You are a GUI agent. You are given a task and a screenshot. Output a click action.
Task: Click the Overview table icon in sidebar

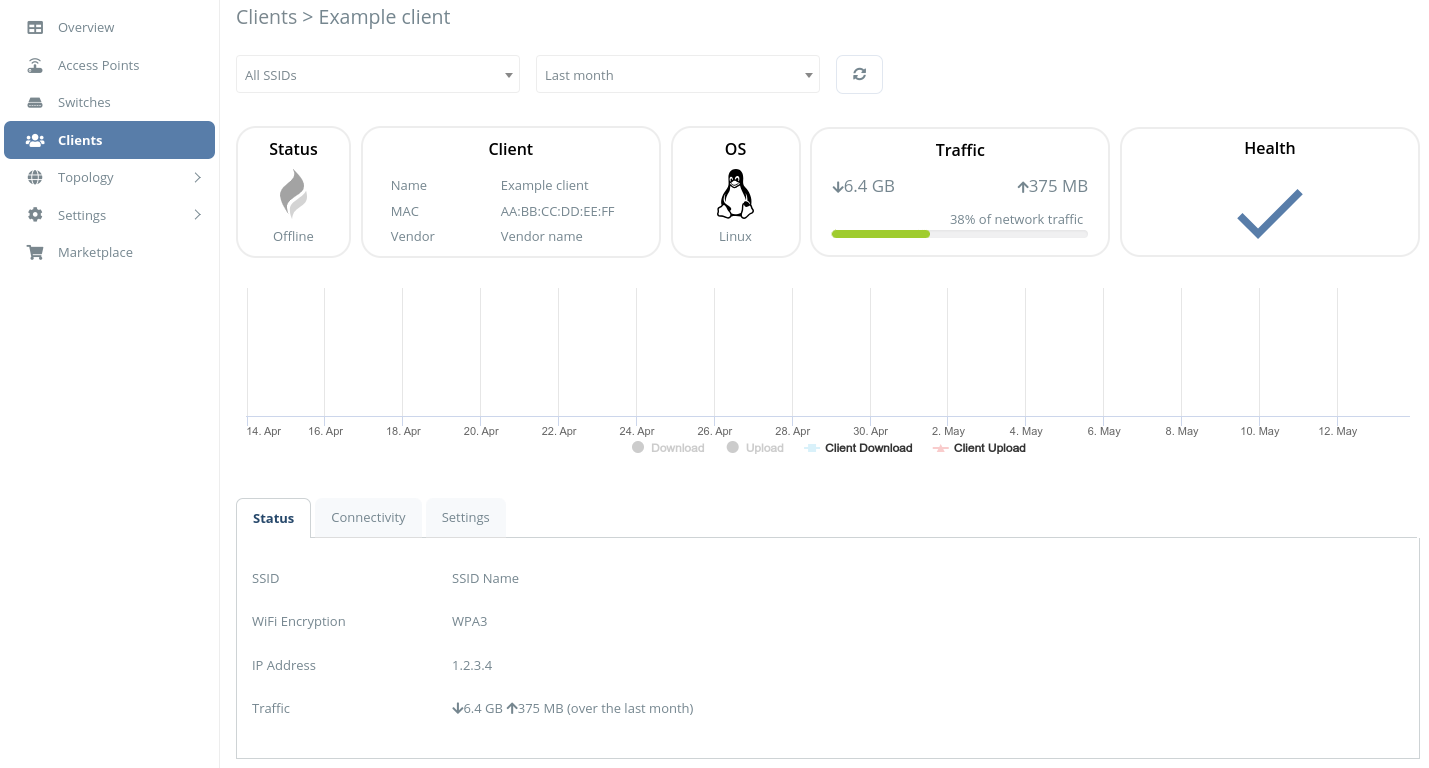[x=35, y=27]
